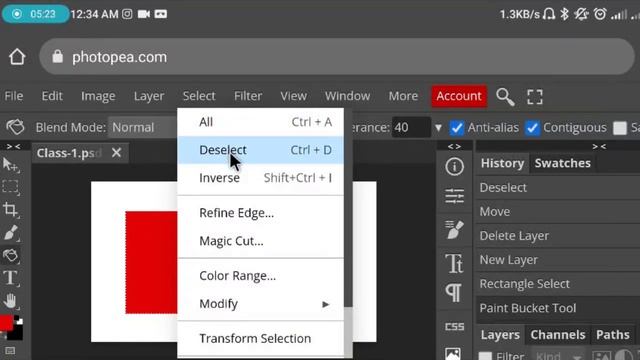Click the lock icon in address bar
Viewport: 640px width, 360px height.
(58, 56)
